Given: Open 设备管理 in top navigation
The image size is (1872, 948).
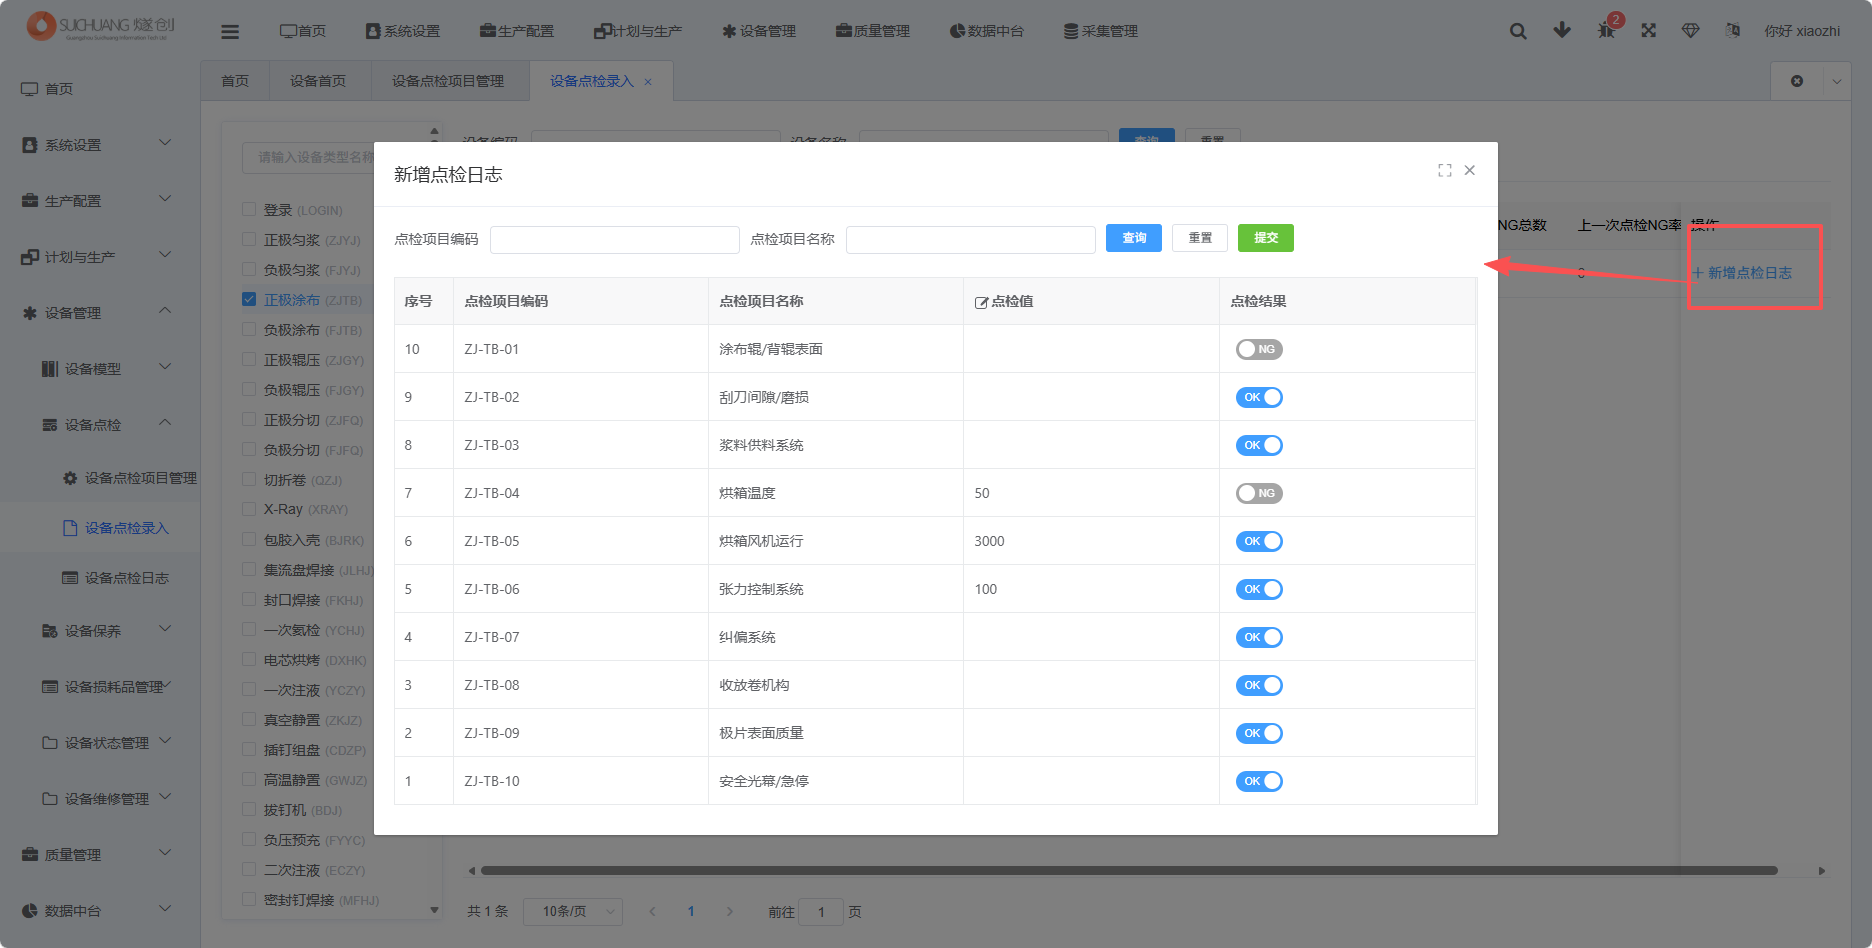Looking at the screenshot, I should (759, 31).
